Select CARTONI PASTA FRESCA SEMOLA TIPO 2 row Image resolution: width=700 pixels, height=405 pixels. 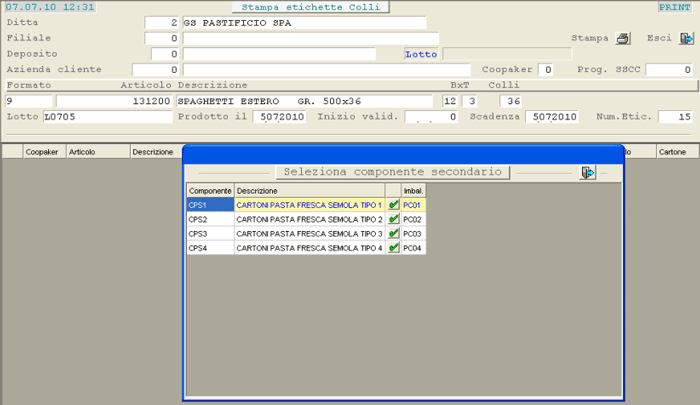coord(310,219)
